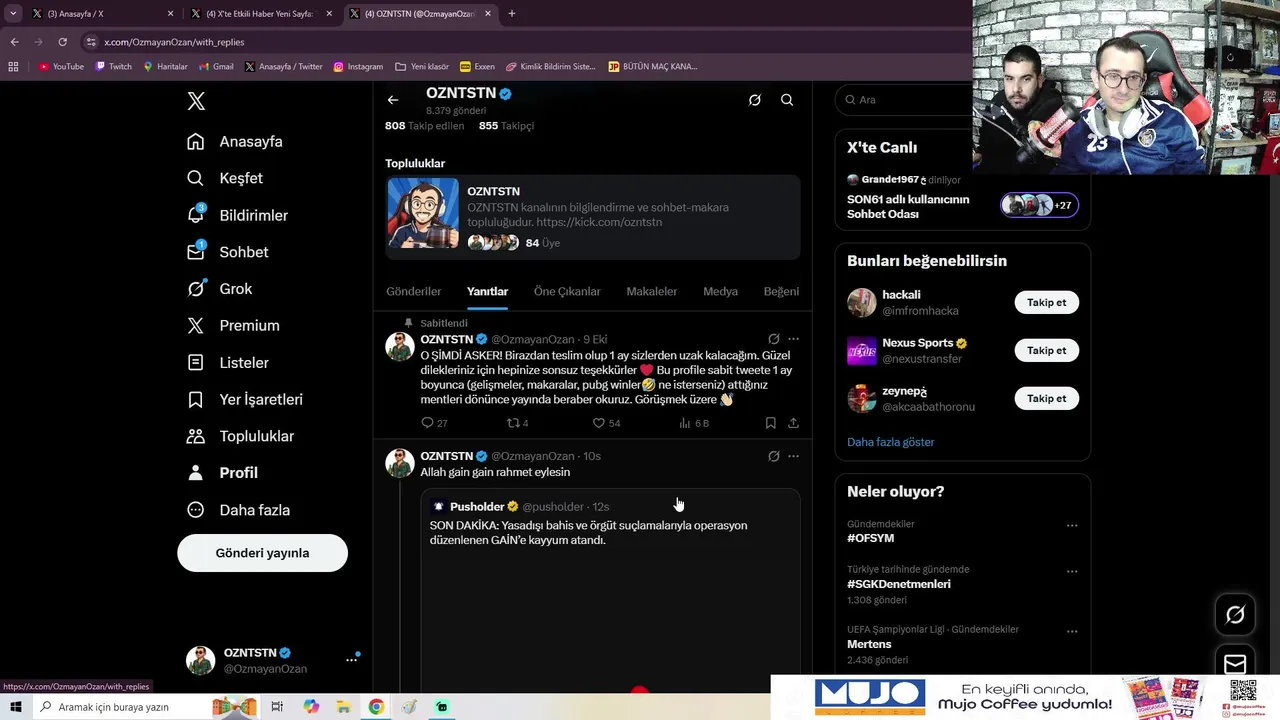Open options for #SGKDenetmenleri trend

coord(1072,571)
